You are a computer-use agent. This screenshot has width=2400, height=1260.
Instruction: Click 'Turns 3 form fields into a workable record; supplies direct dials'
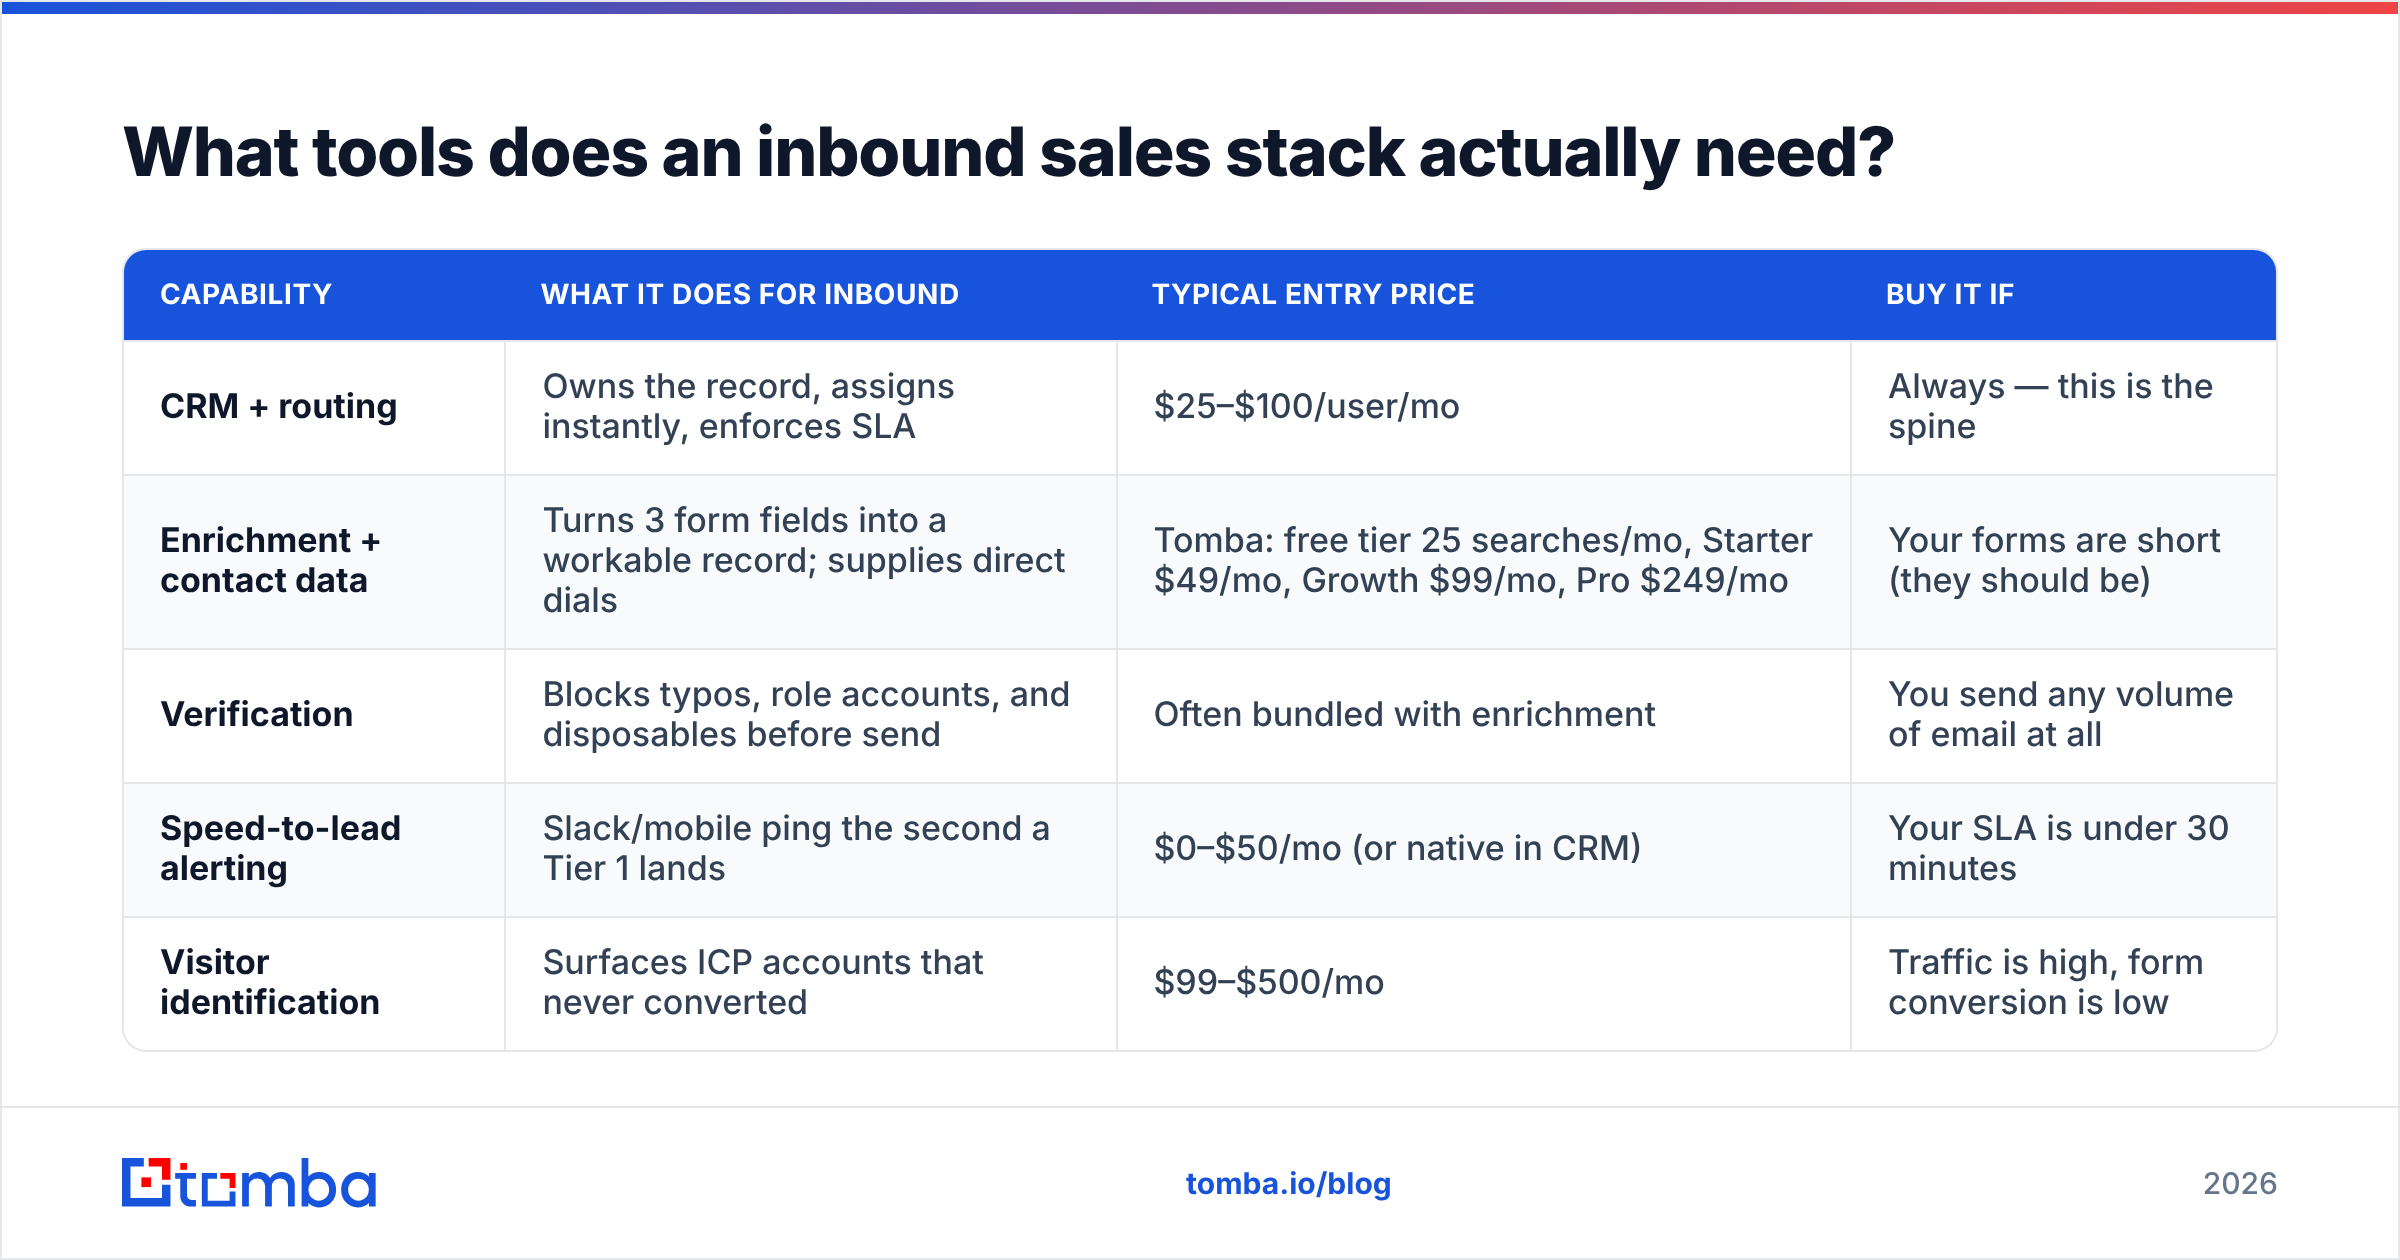[804, 561]
